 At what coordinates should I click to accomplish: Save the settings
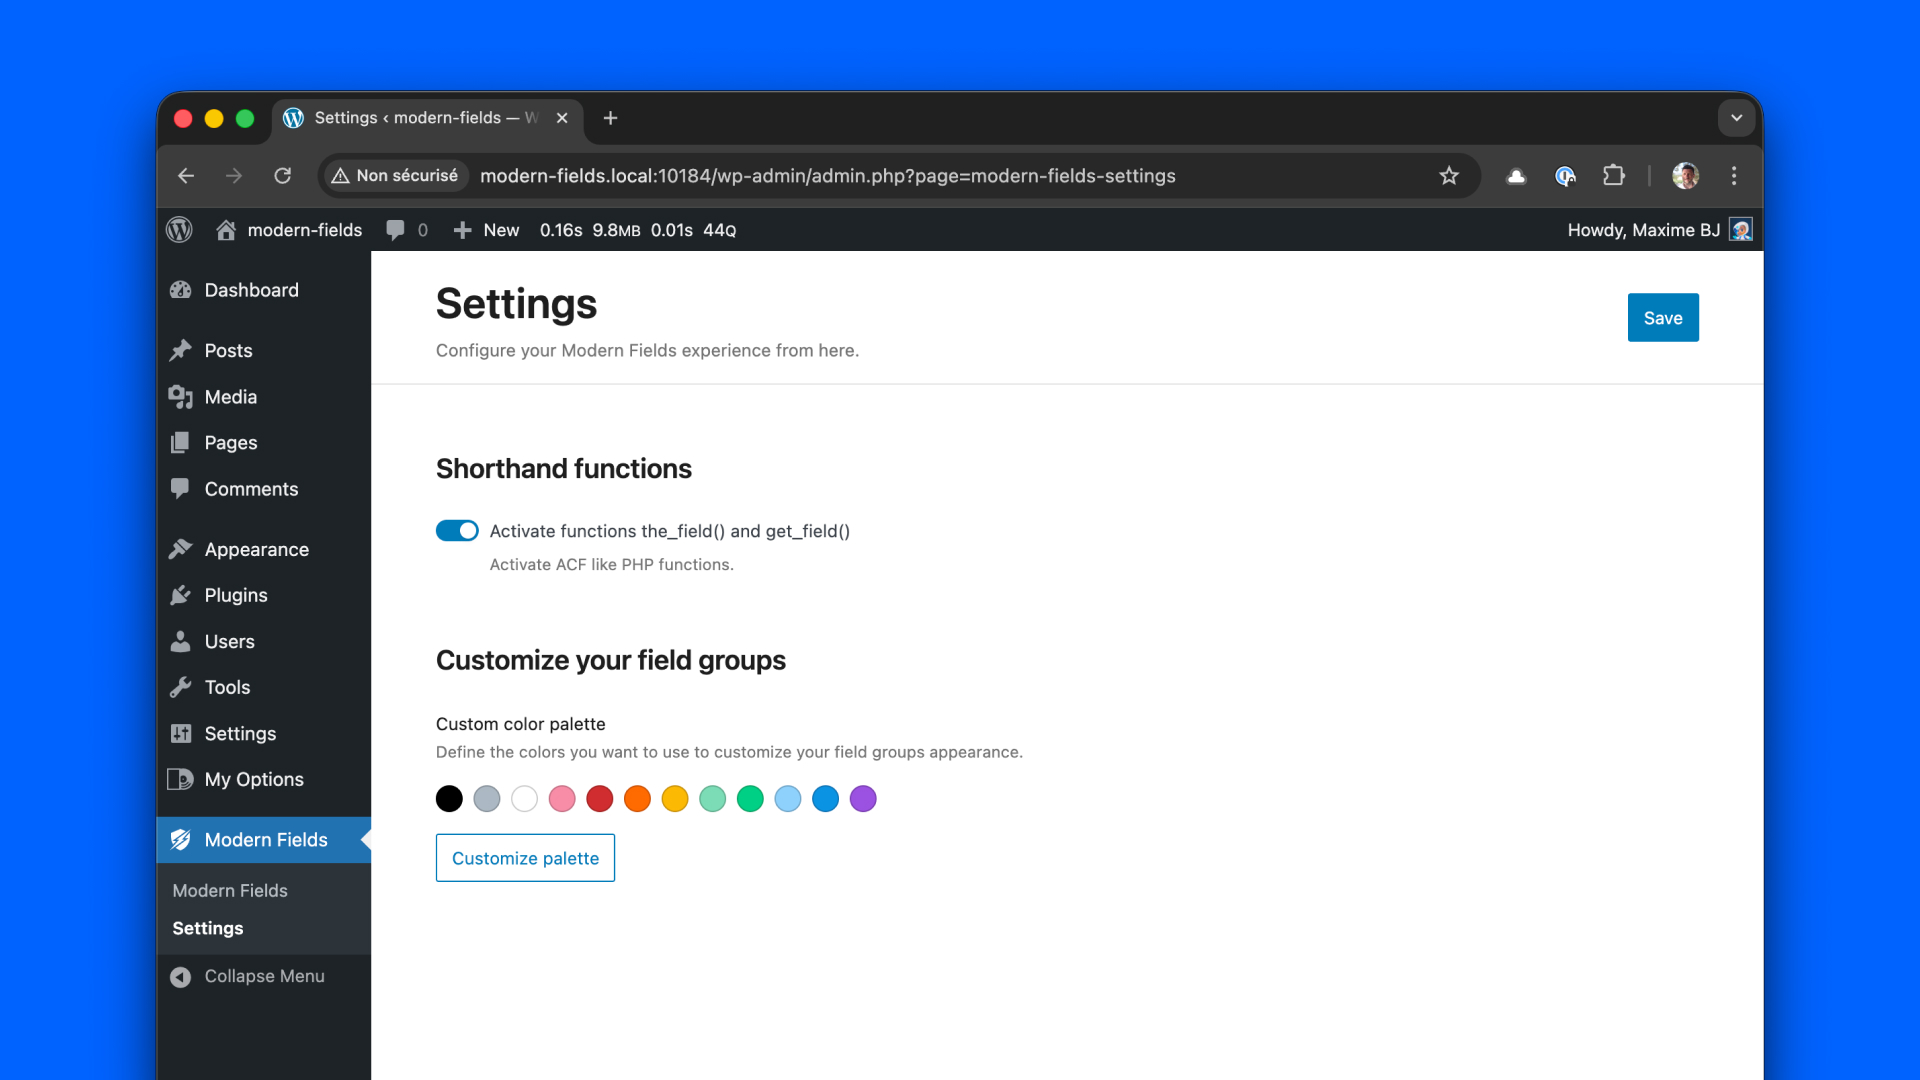click(x=1662, y=318)
